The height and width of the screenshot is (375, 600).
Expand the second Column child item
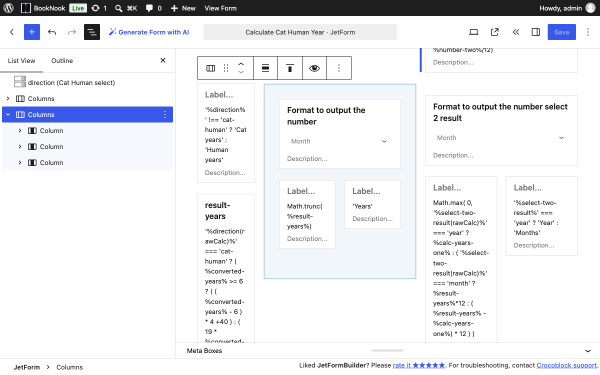20,147
